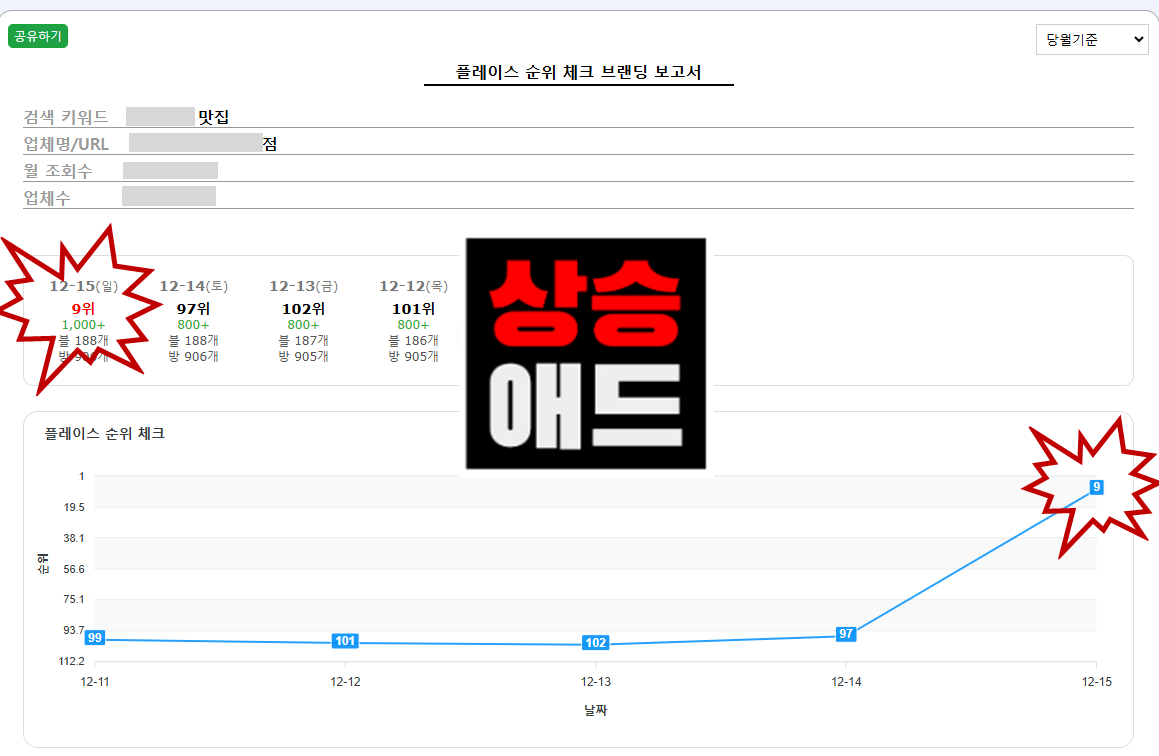Image resolution: width=1159 pixels, height=756 pixels.
Task: Click 800+ below the 102위 rank
Action: (304, 325)
